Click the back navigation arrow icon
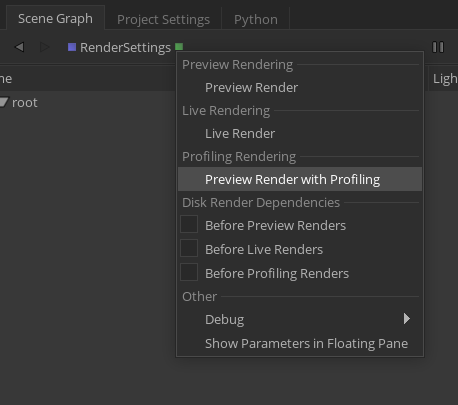This screenshot has width=458, height=405. (x=19, y=47)
